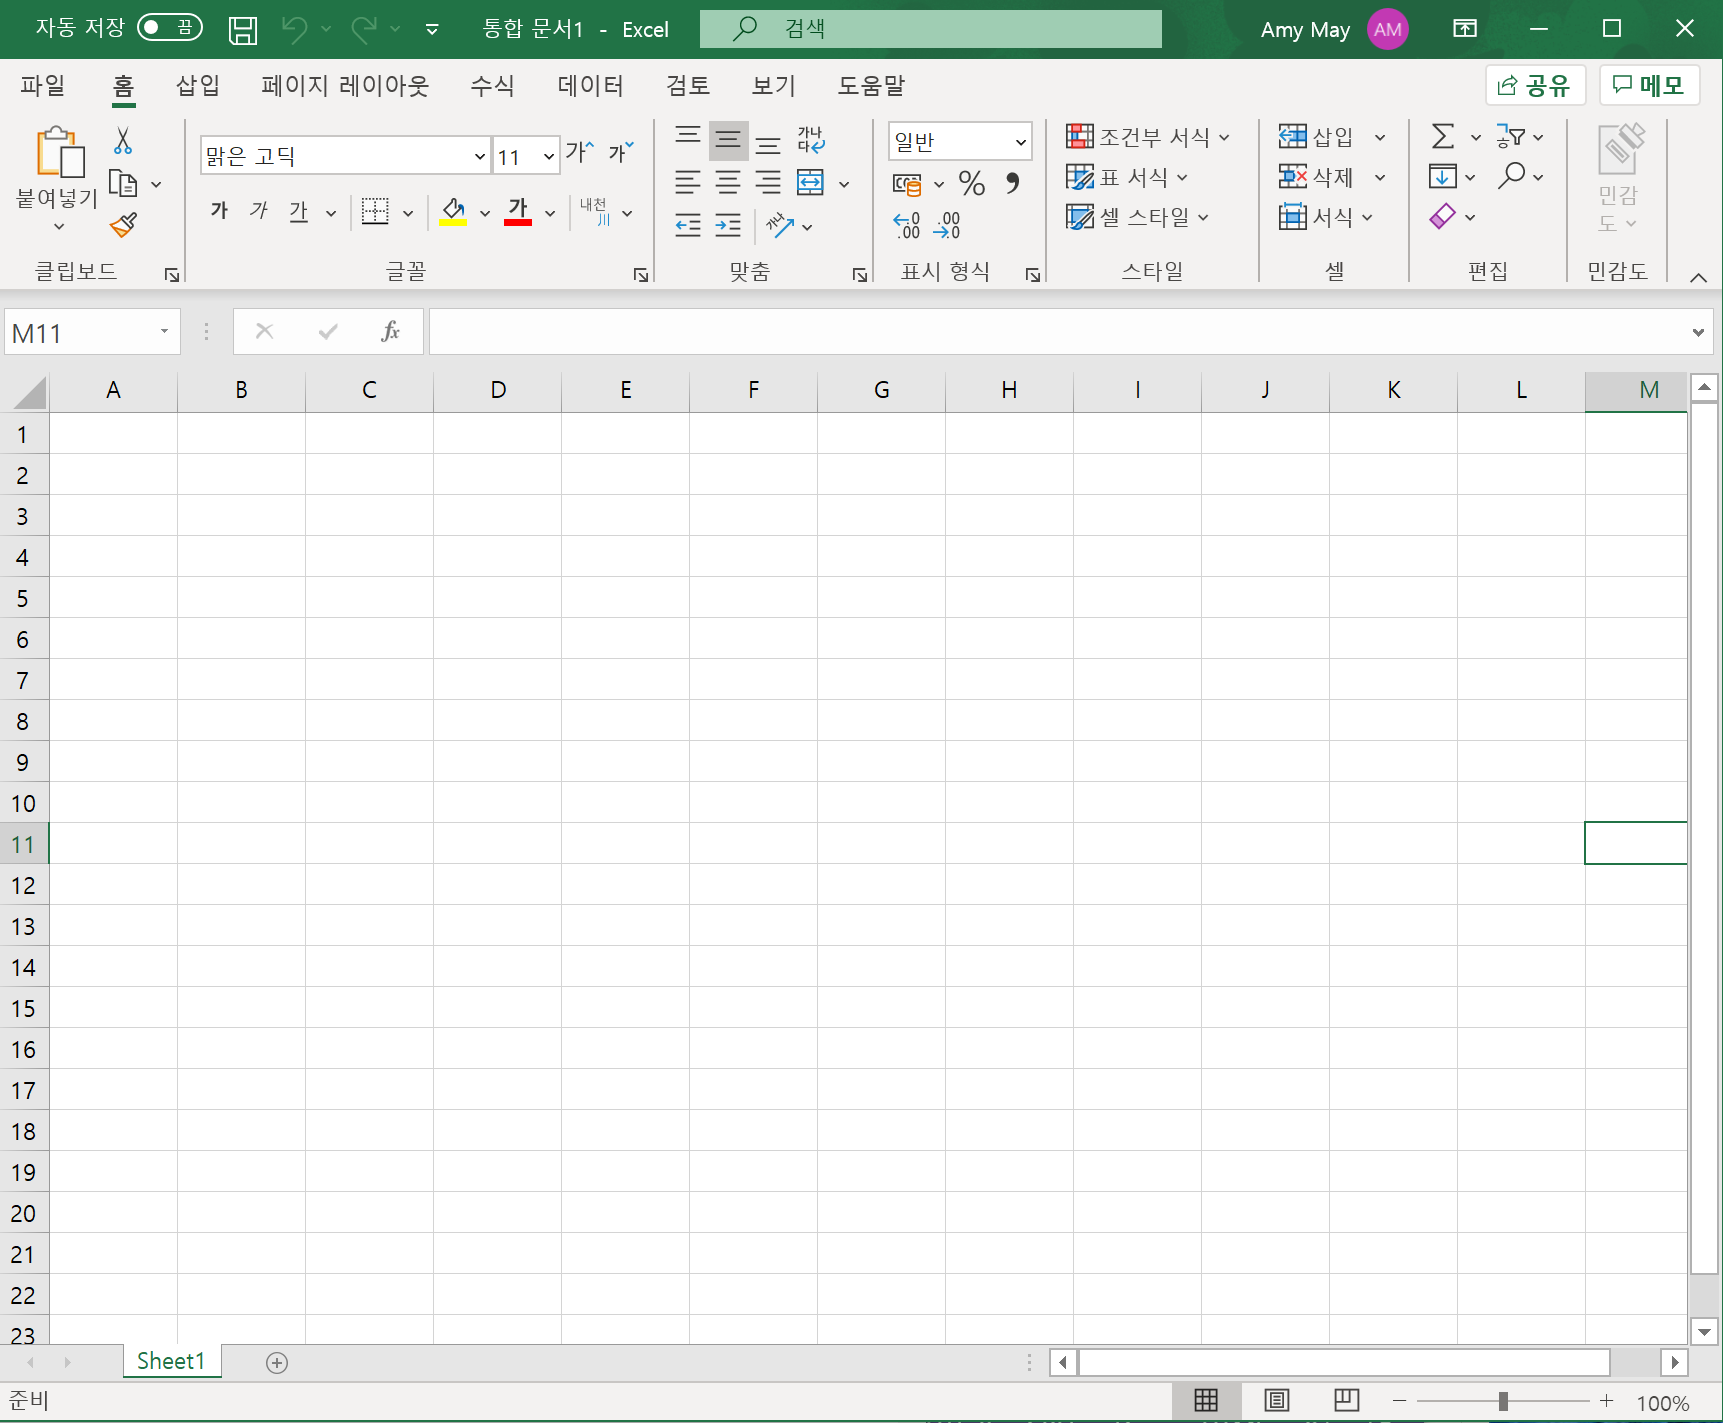This screenshot has width=1723, height=1423.
Task: Increase font size icon
Action: click(x=579, y=153)
